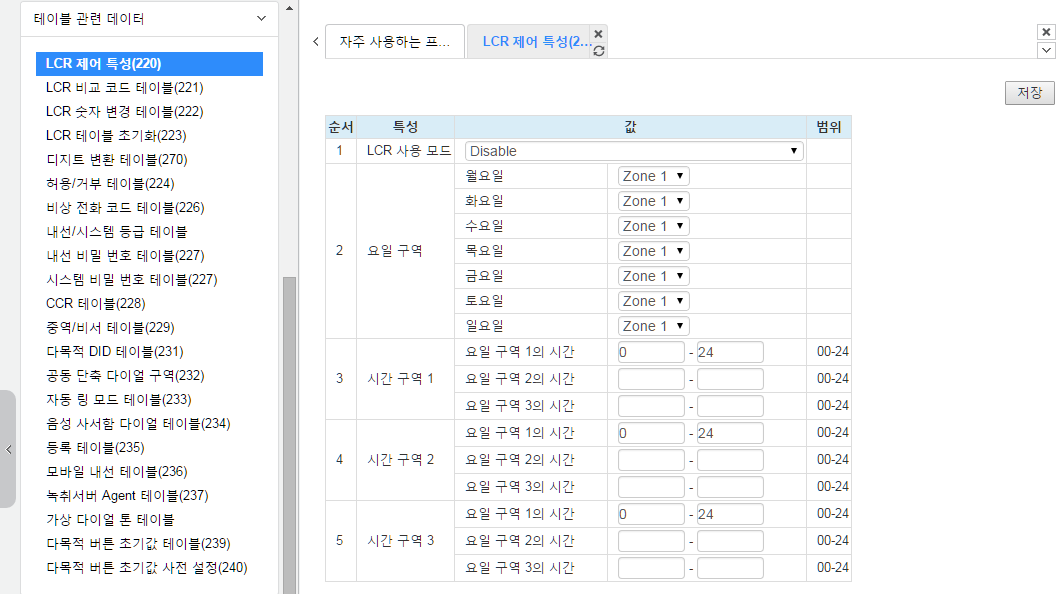Open 허용/거부 테이블(224)
This screenshot has height=594, width=1062.
click(x=110, y=184)
